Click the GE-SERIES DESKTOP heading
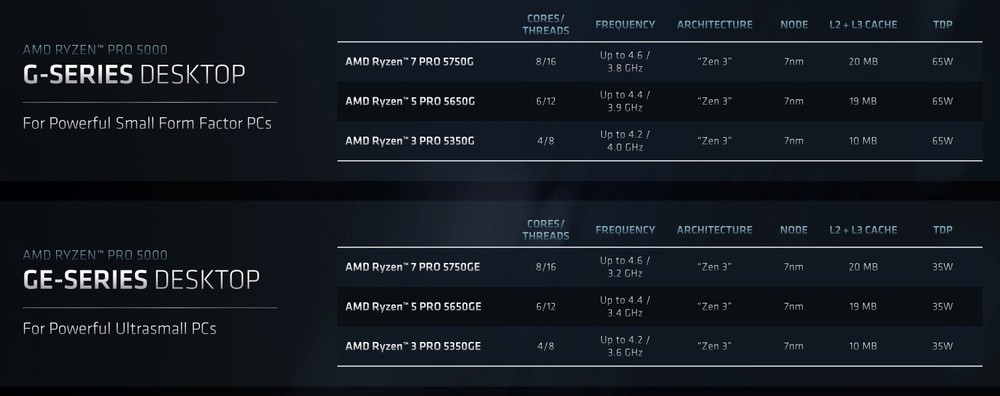This screenshot has height=396, width=1000. (x=141, y=280)
